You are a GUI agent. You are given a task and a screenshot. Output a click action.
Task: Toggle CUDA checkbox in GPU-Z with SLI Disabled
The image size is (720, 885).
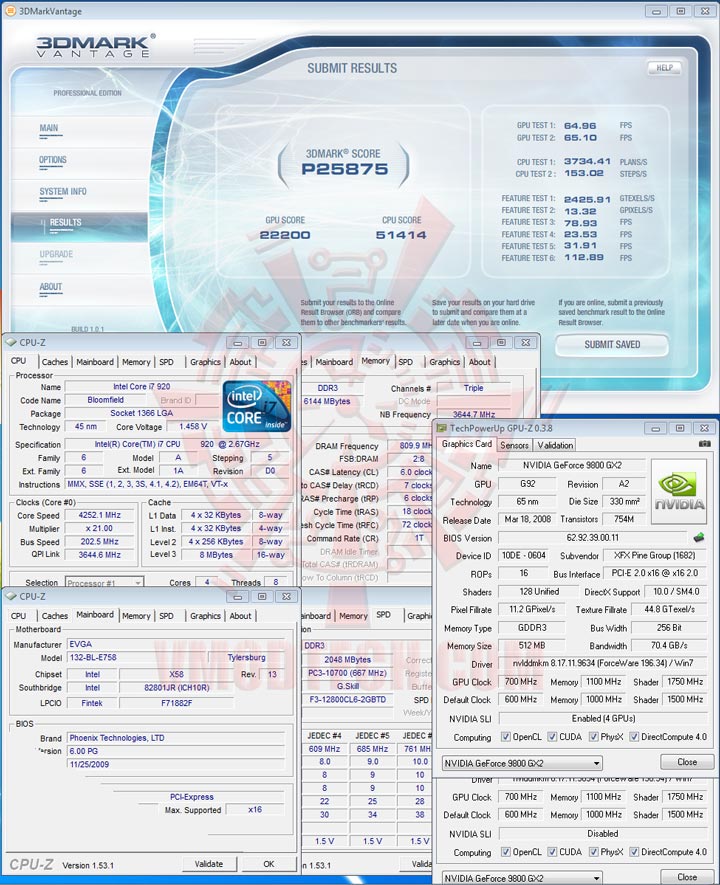(552, 852)
